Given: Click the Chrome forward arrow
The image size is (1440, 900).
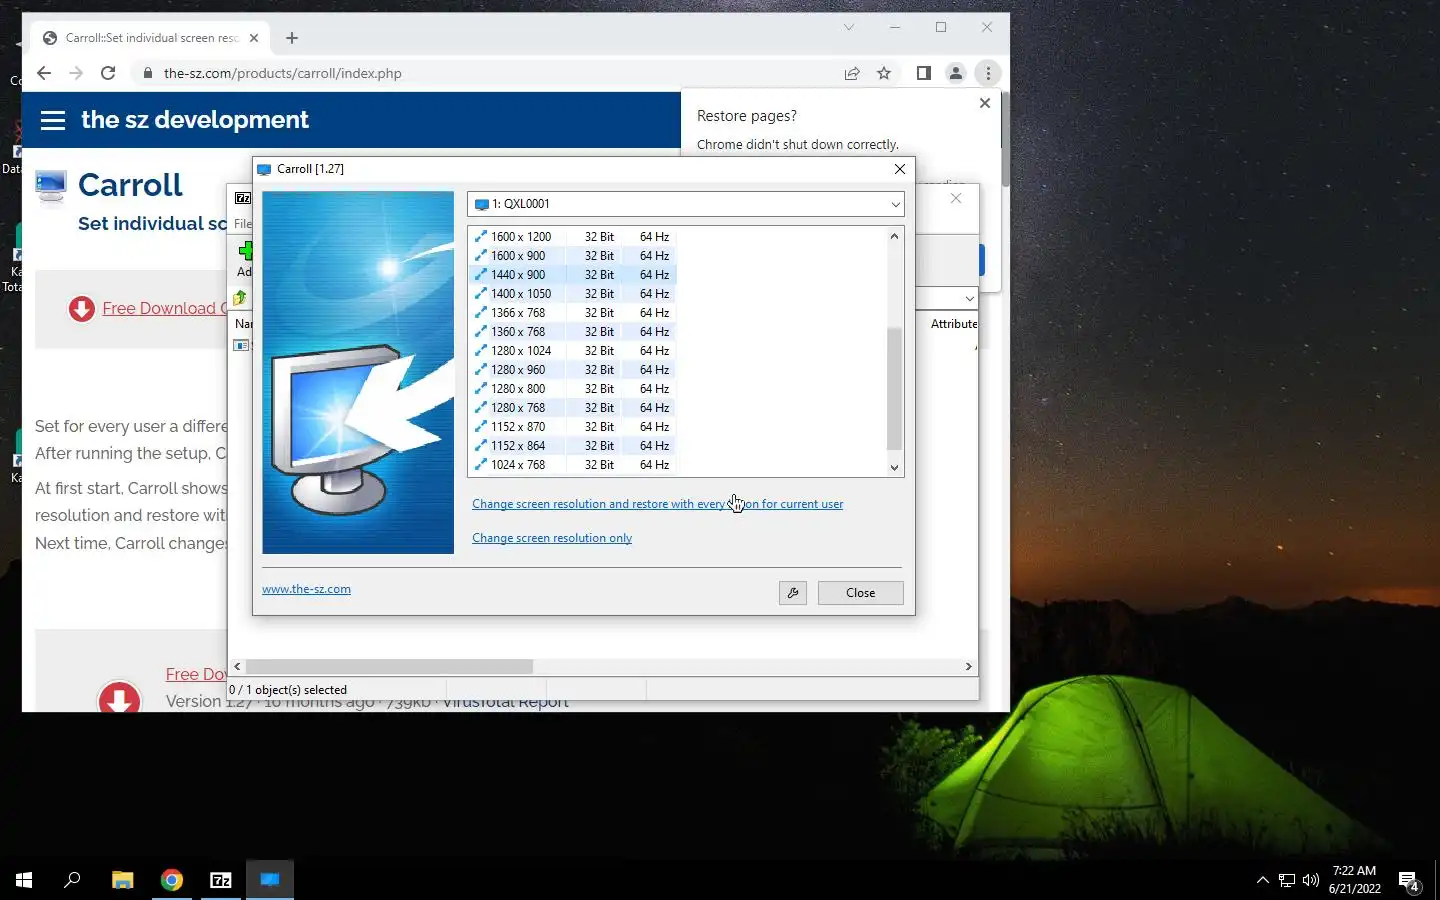Looking at the screenshot, I should [x=76, y=73].
